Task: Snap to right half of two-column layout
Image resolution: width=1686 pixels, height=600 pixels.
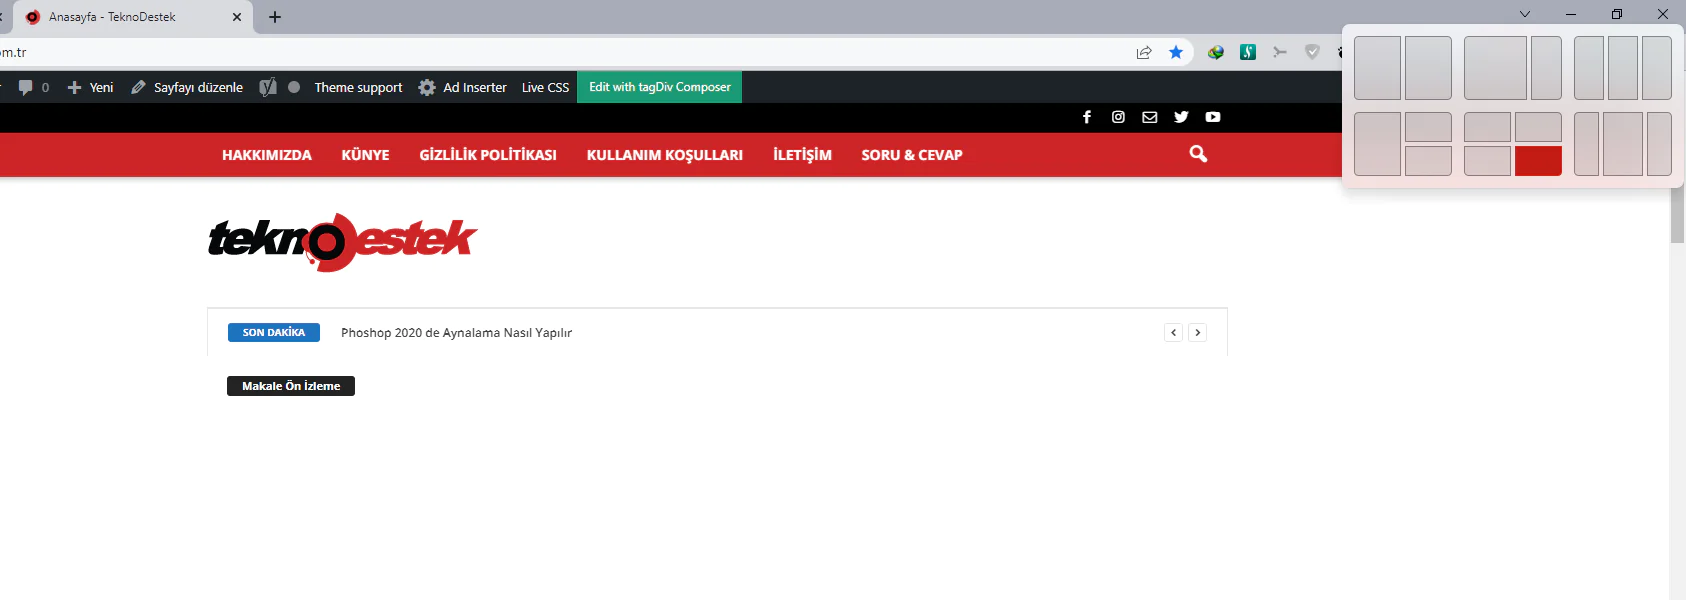Action: (x=1428, y=68)
